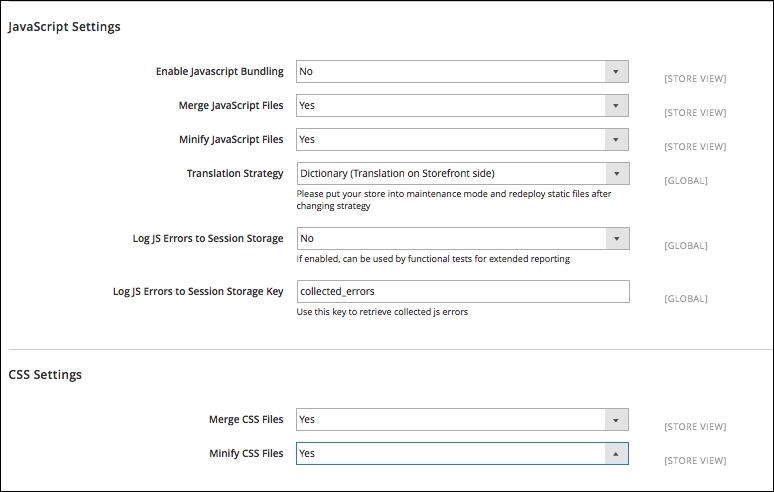The height and width of the screenshot is (492, 774).
Task: Open the Minify JavaScript Files dropdown
Action: pyautogui.click(x=462, y=140)
